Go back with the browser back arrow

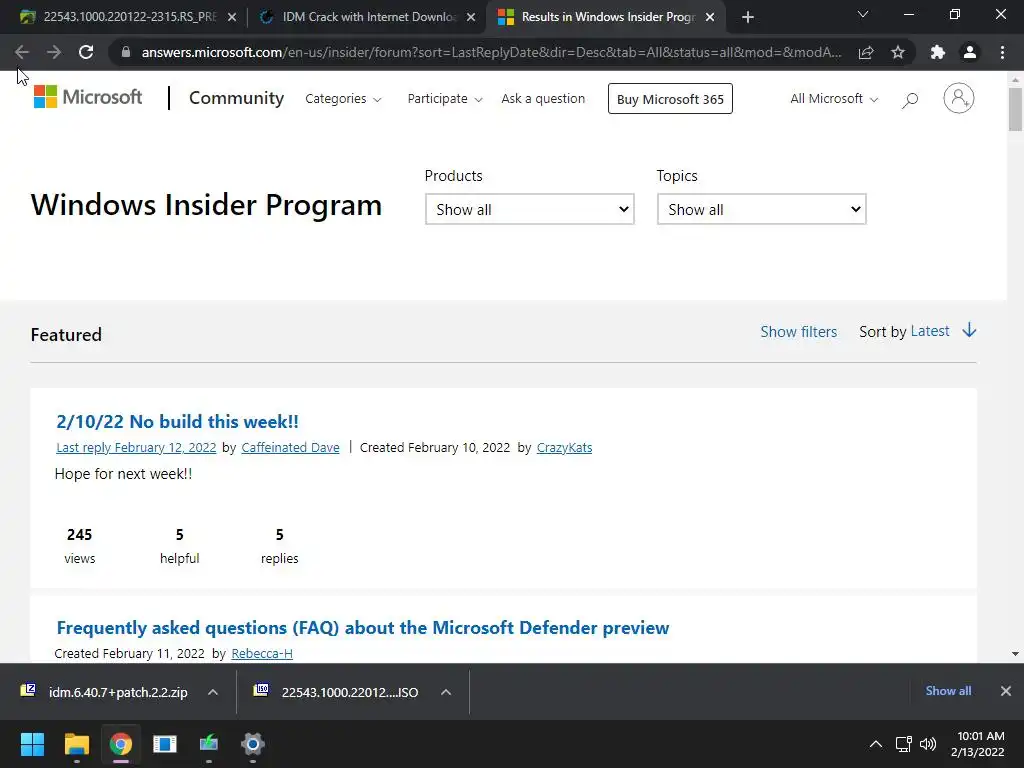[x=22, y=52]
